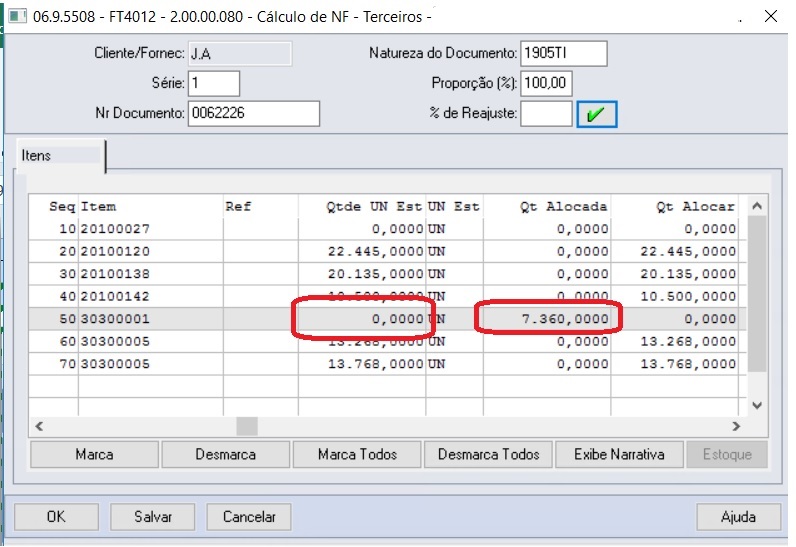Click the horizontal scrollbar left arrow

39,426
